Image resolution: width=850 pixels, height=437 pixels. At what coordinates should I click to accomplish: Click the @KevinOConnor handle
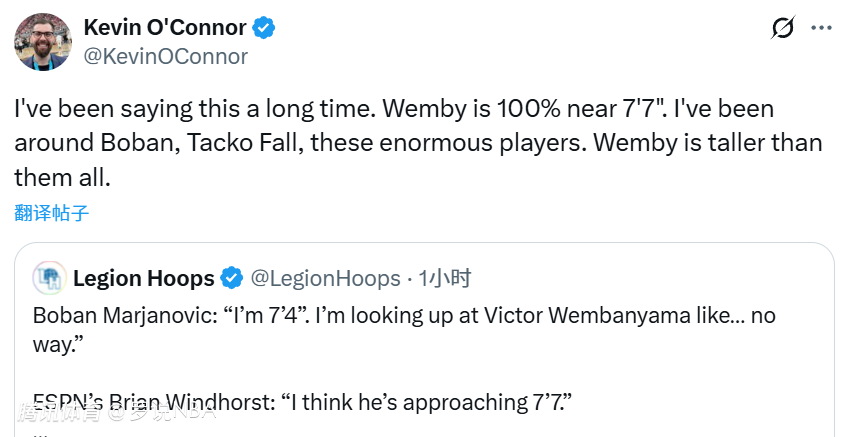tap(165, 57)
